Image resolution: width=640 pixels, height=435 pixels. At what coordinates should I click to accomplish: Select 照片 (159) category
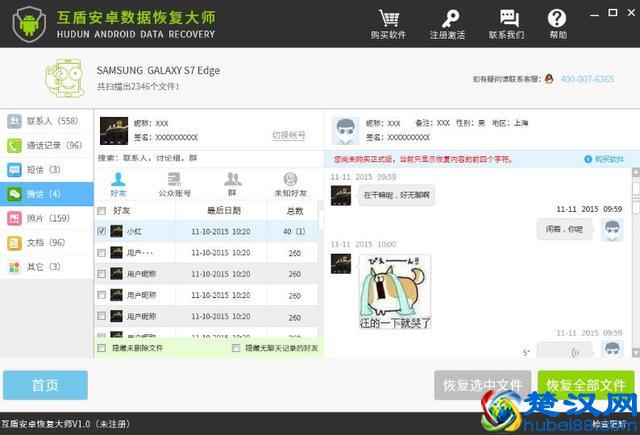click(47, 218)
